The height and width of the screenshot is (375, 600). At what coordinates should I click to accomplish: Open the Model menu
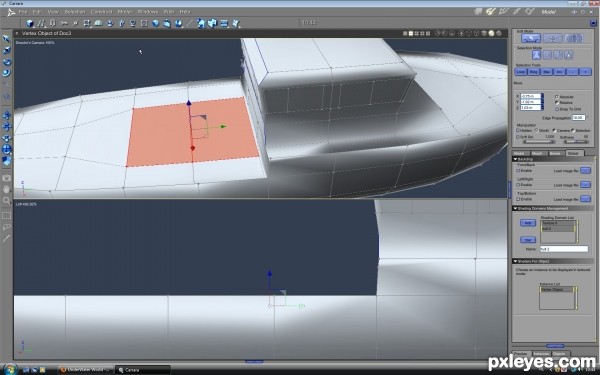tap(125, 12)
